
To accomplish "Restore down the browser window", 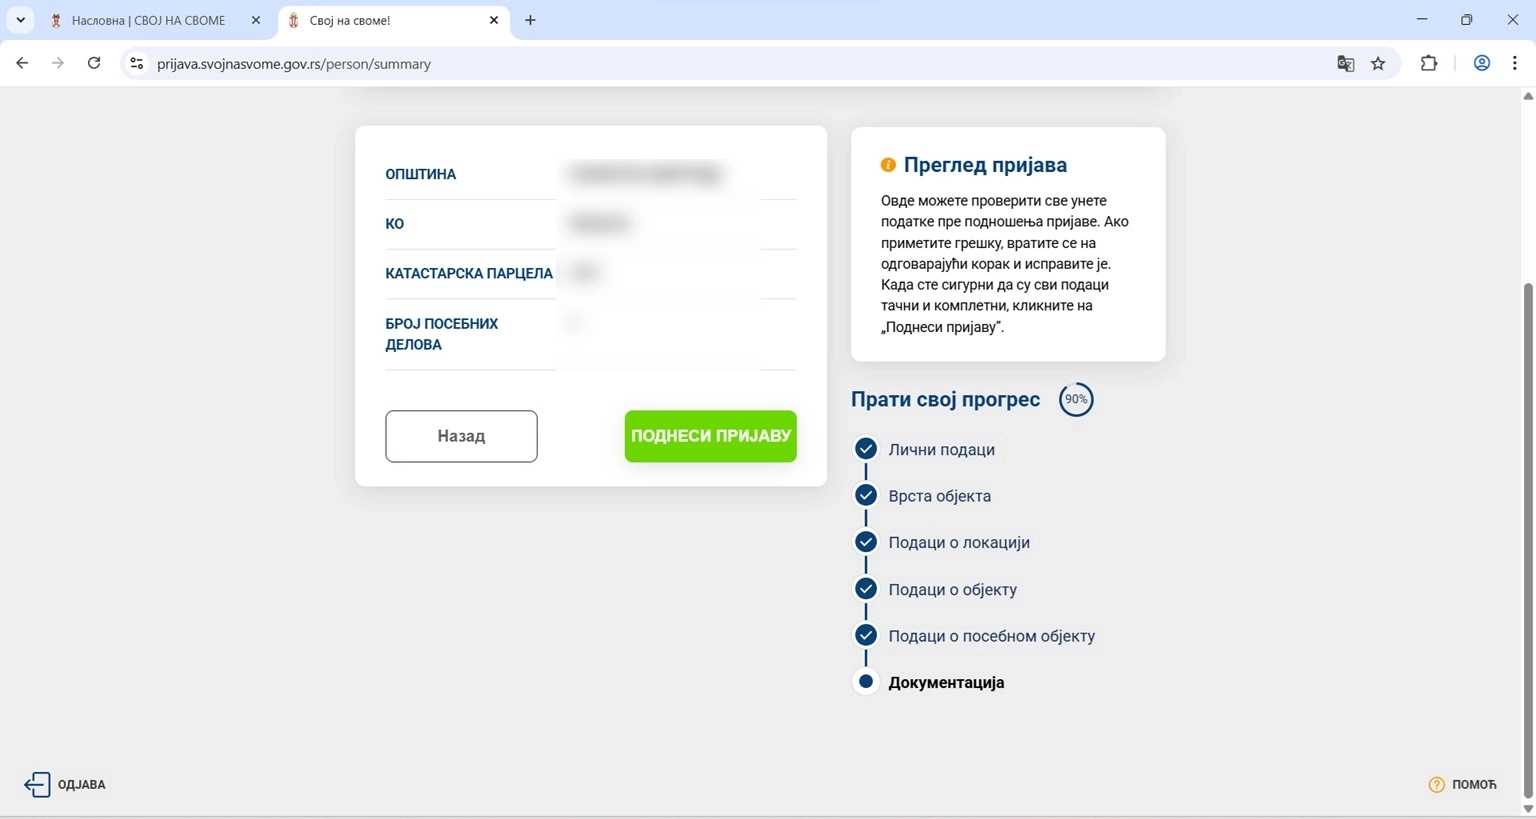I will tap(1467, 20).
